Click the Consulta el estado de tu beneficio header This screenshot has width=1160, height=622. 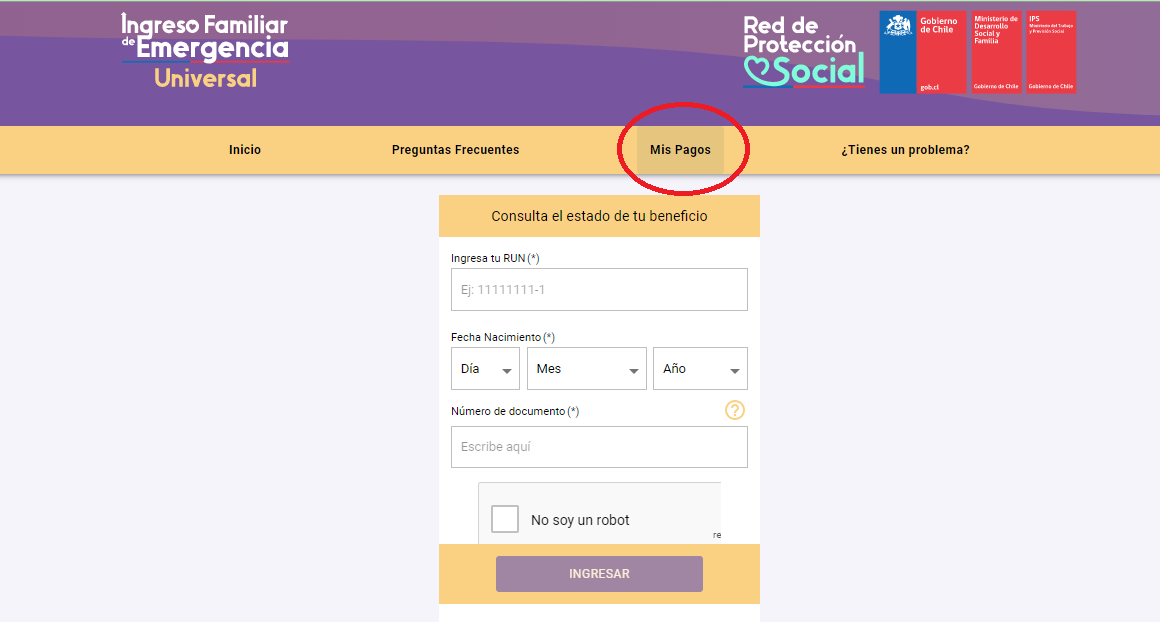(599, 216)
